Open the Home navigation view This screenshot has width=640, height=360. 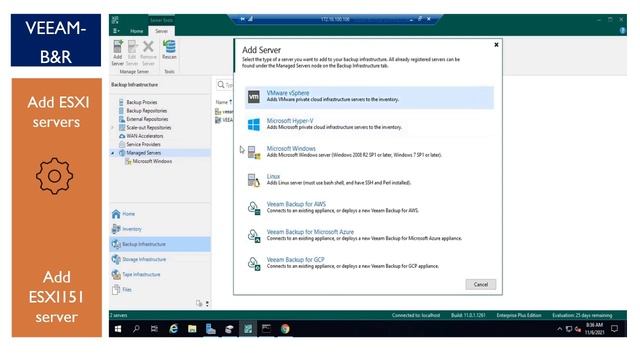(x=160, y=214)
